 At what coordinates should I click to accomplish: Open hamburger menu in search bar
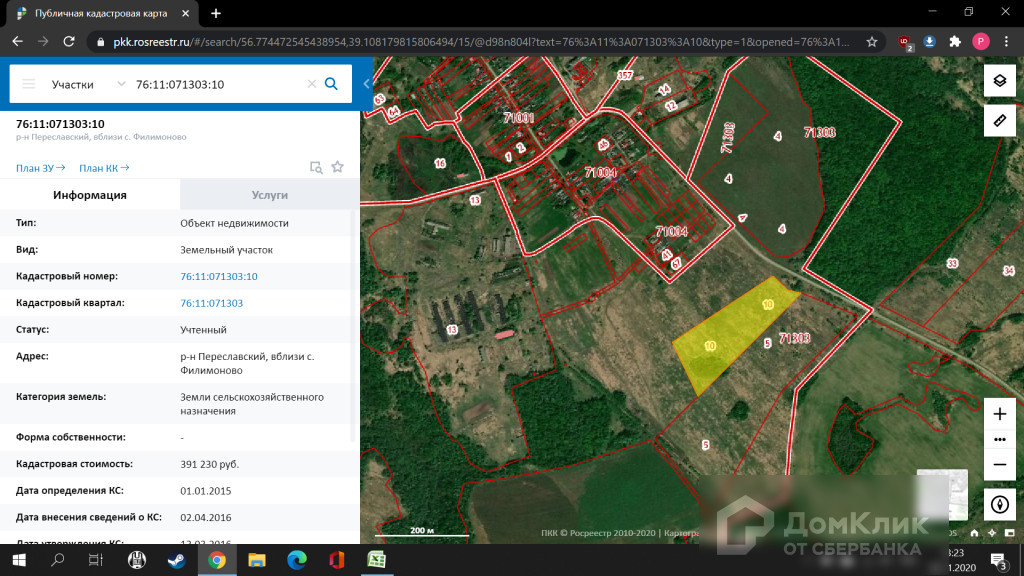[x=29, y=85]
